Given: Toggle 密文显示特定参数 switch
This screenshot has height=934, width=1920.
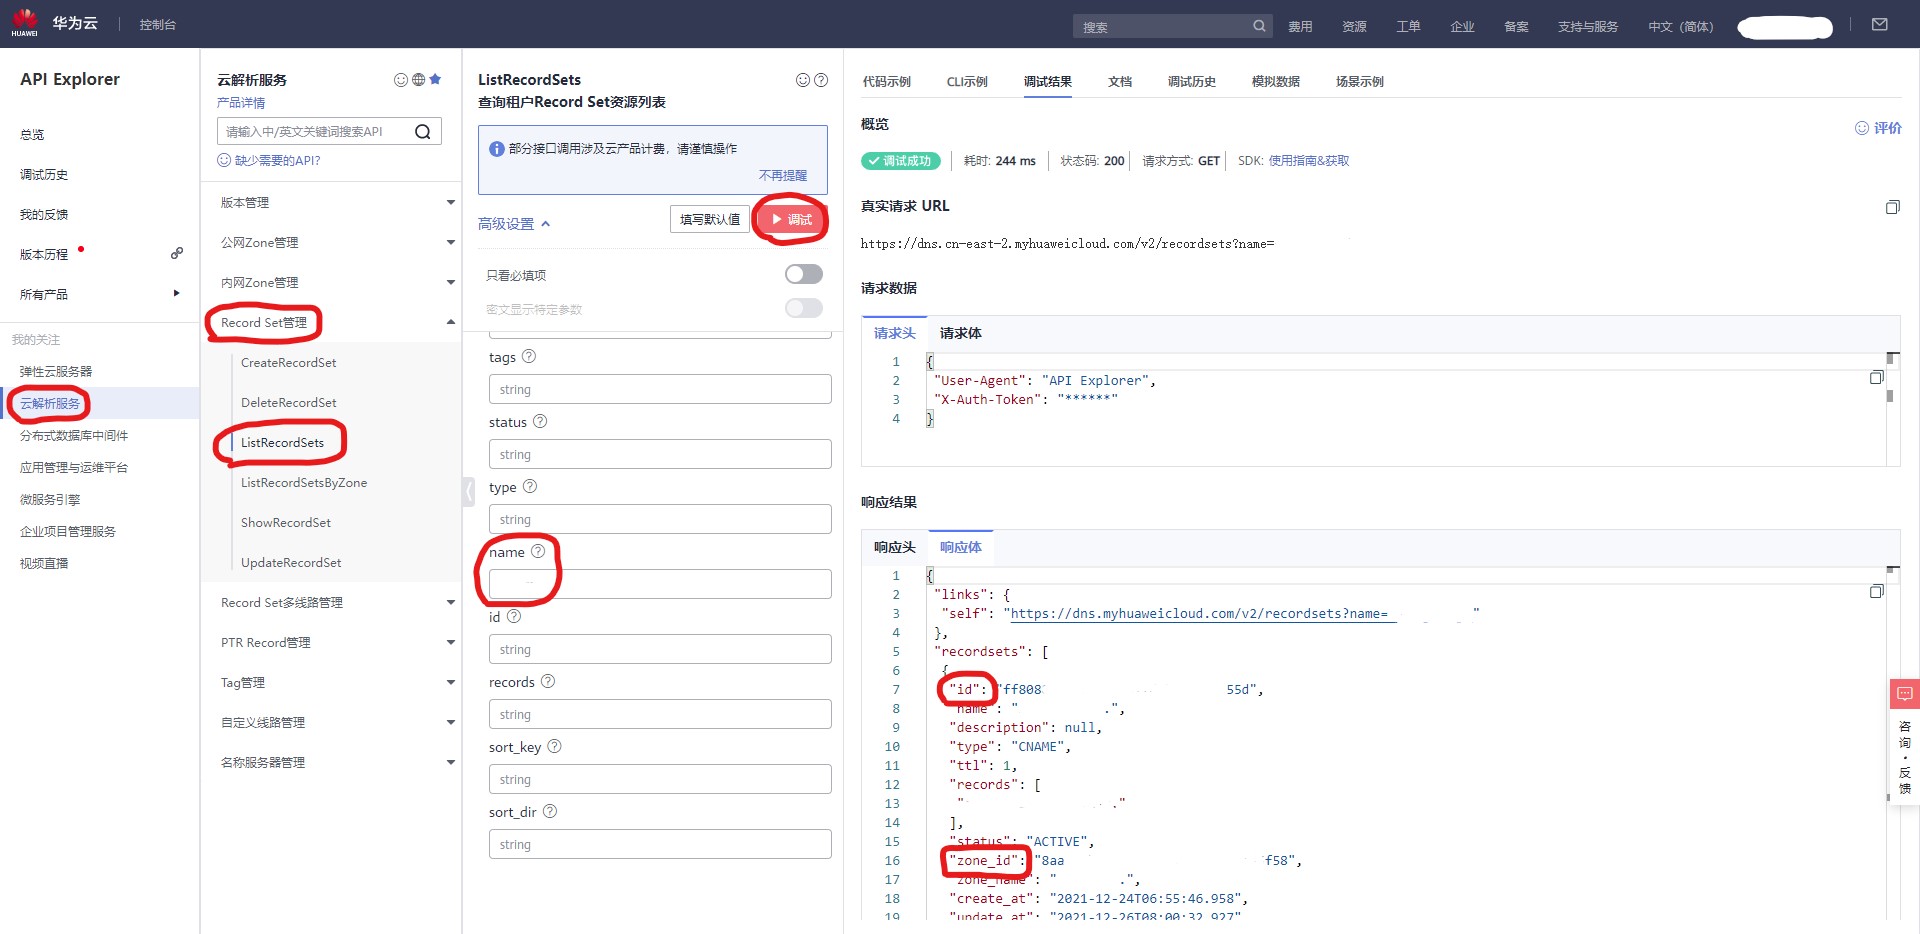Looking at the screenshot, I should [804, 308].
